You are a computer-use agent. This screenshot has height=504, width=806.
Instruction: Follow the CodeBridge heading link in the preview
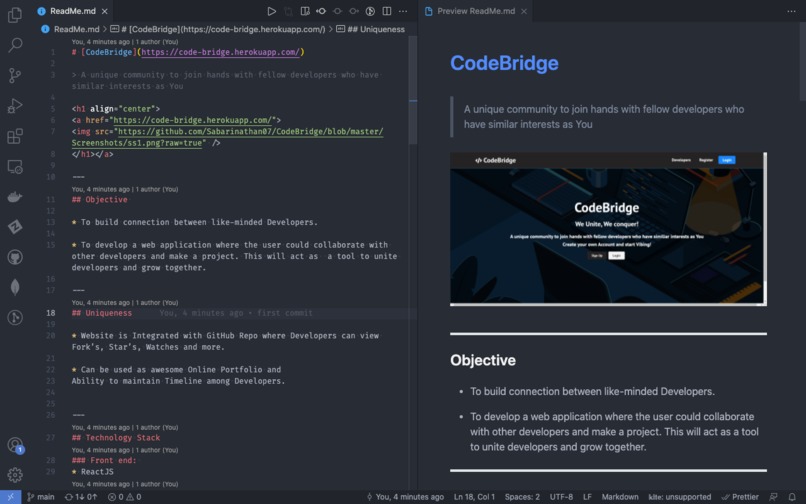click(x=504, y=63)
